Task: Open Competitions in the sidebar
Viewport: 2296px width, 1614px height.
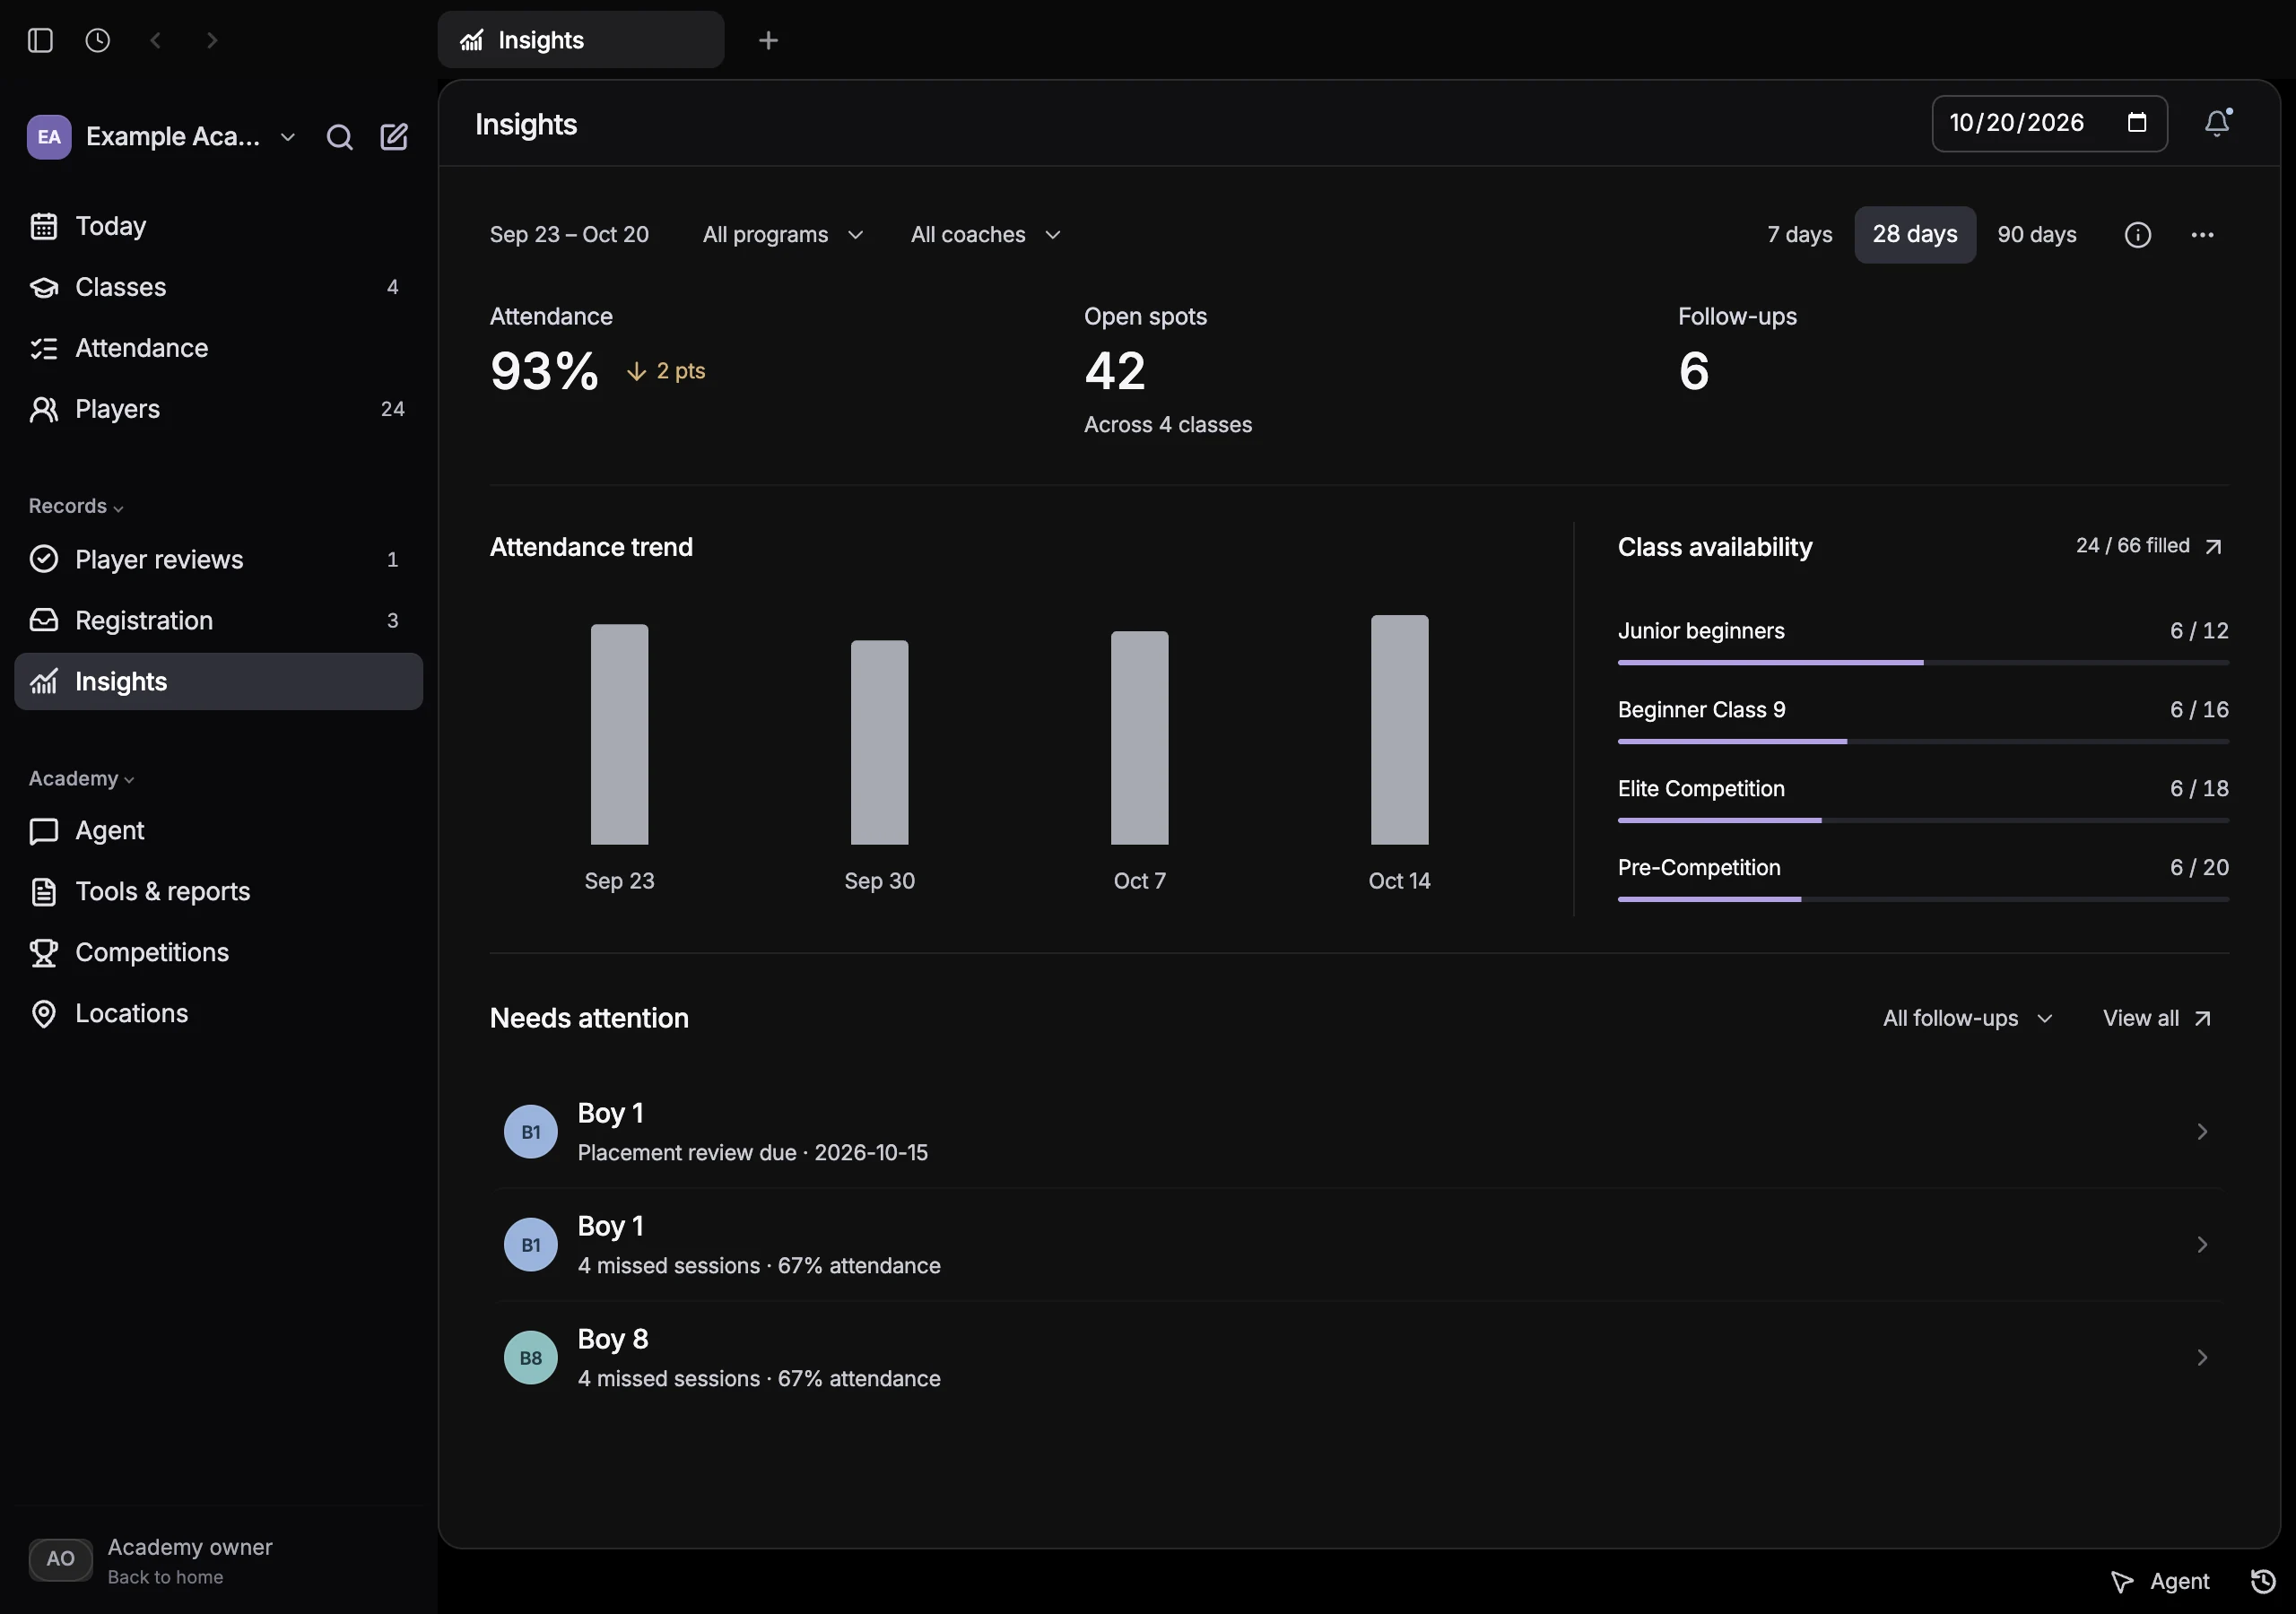Action: 218,952
